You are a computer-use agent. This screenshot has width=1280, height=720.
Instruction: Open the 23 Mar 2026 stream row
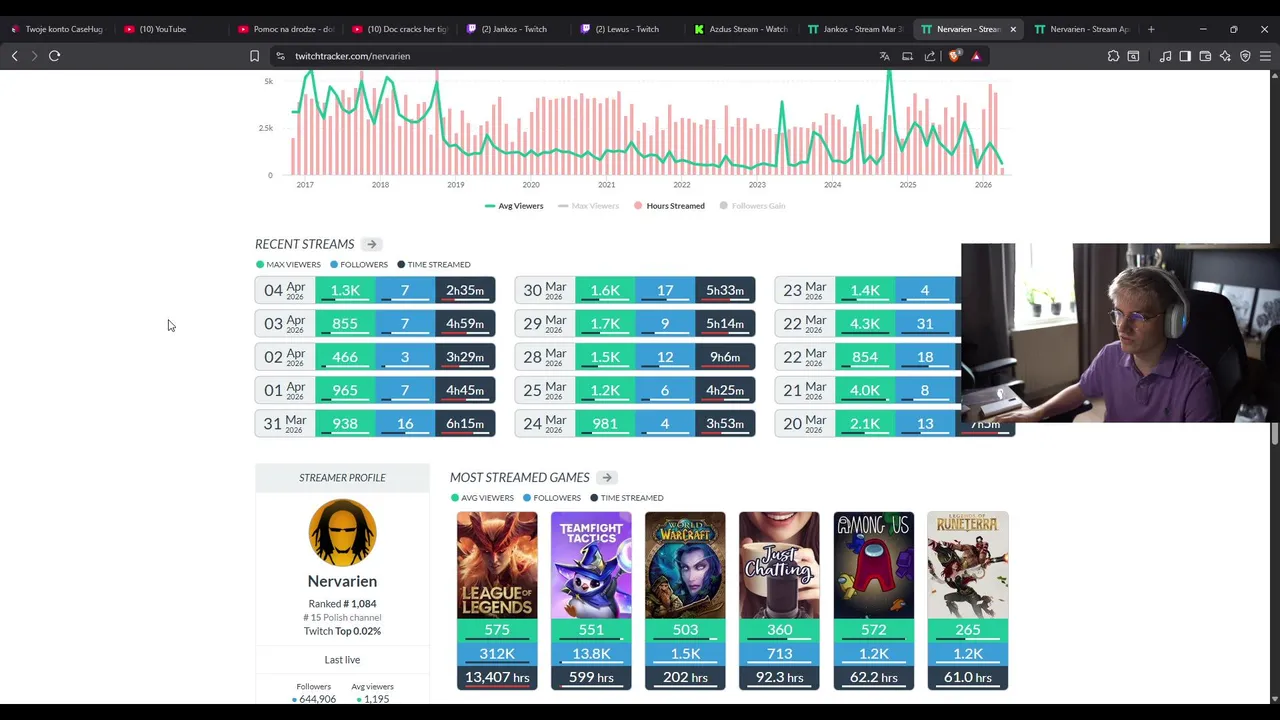pos(868,290)
